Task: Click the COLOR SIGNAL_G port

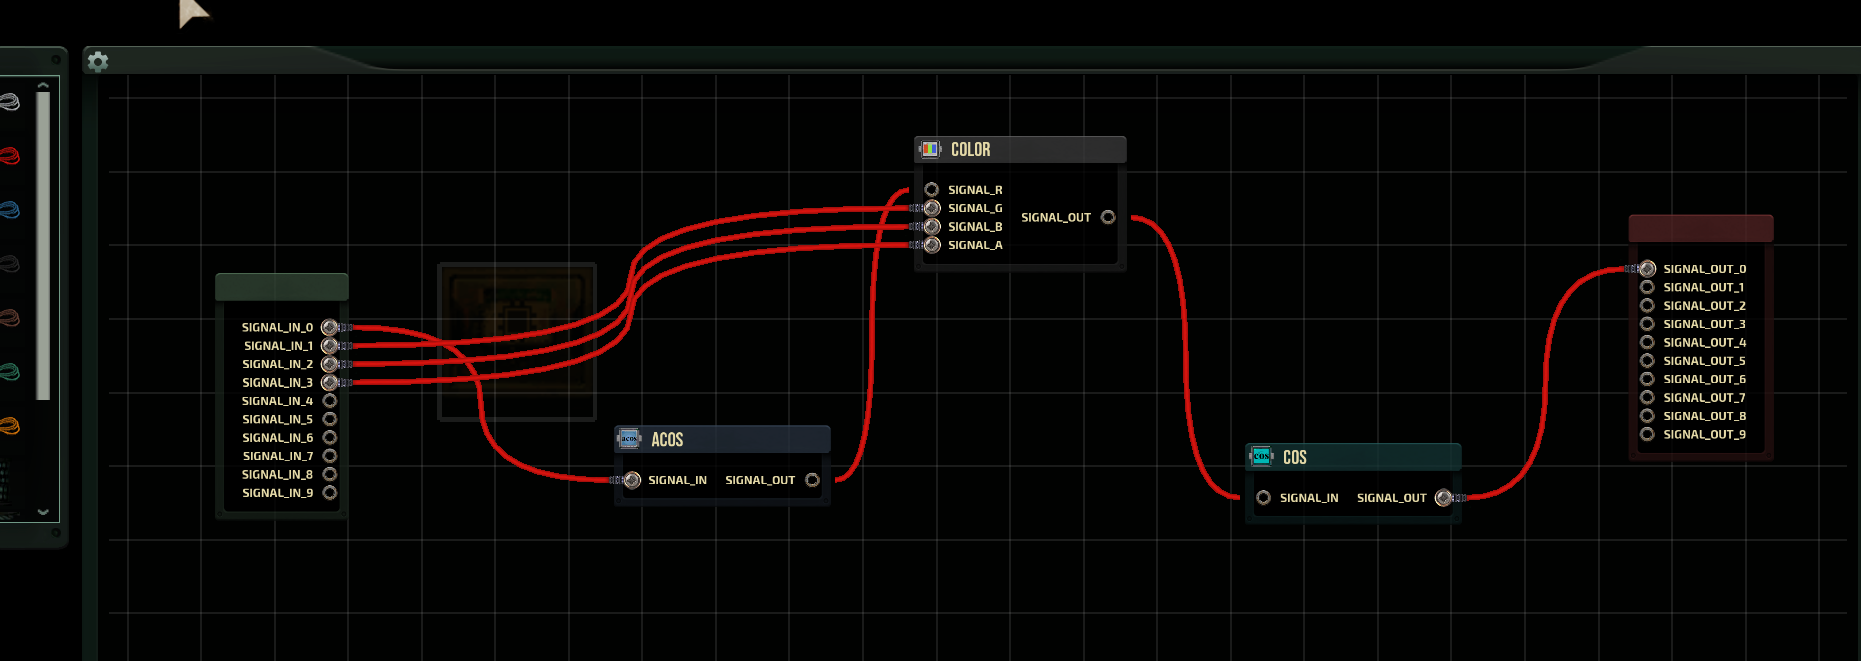Action: pos(932,208)
